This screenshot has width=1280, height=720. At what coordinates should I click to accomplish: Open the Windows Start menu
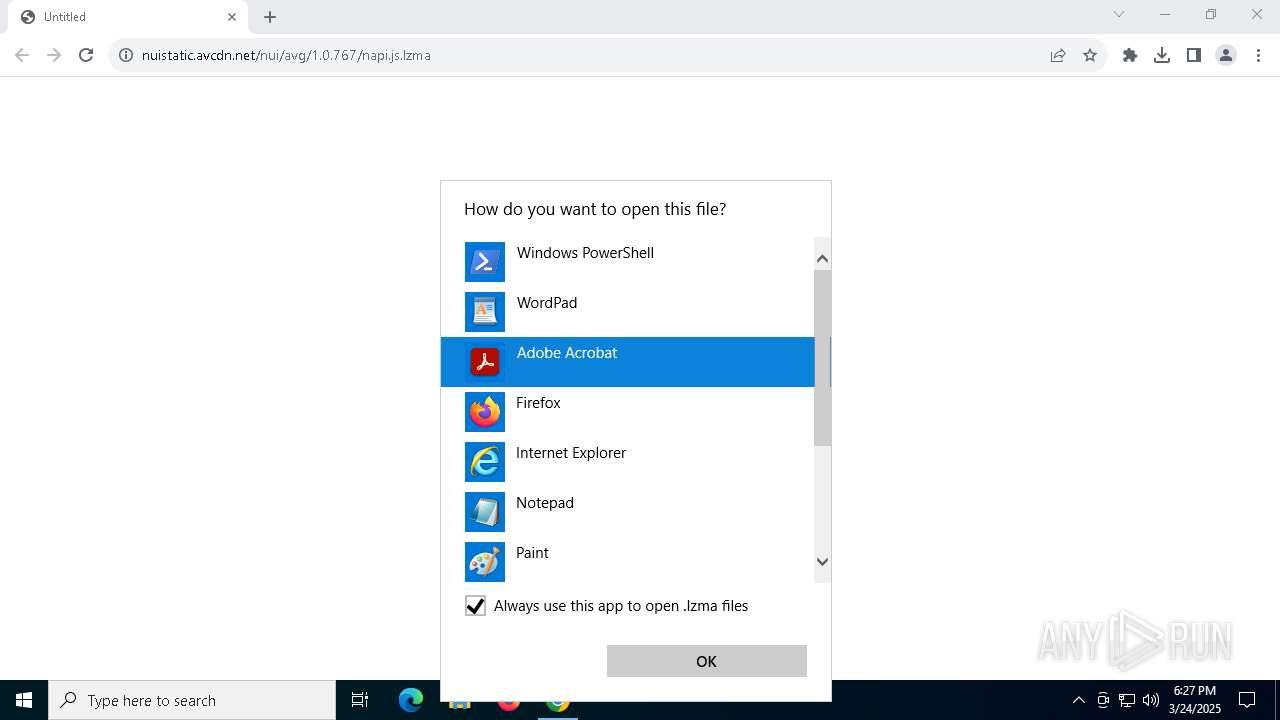click(x=24, y=700)
